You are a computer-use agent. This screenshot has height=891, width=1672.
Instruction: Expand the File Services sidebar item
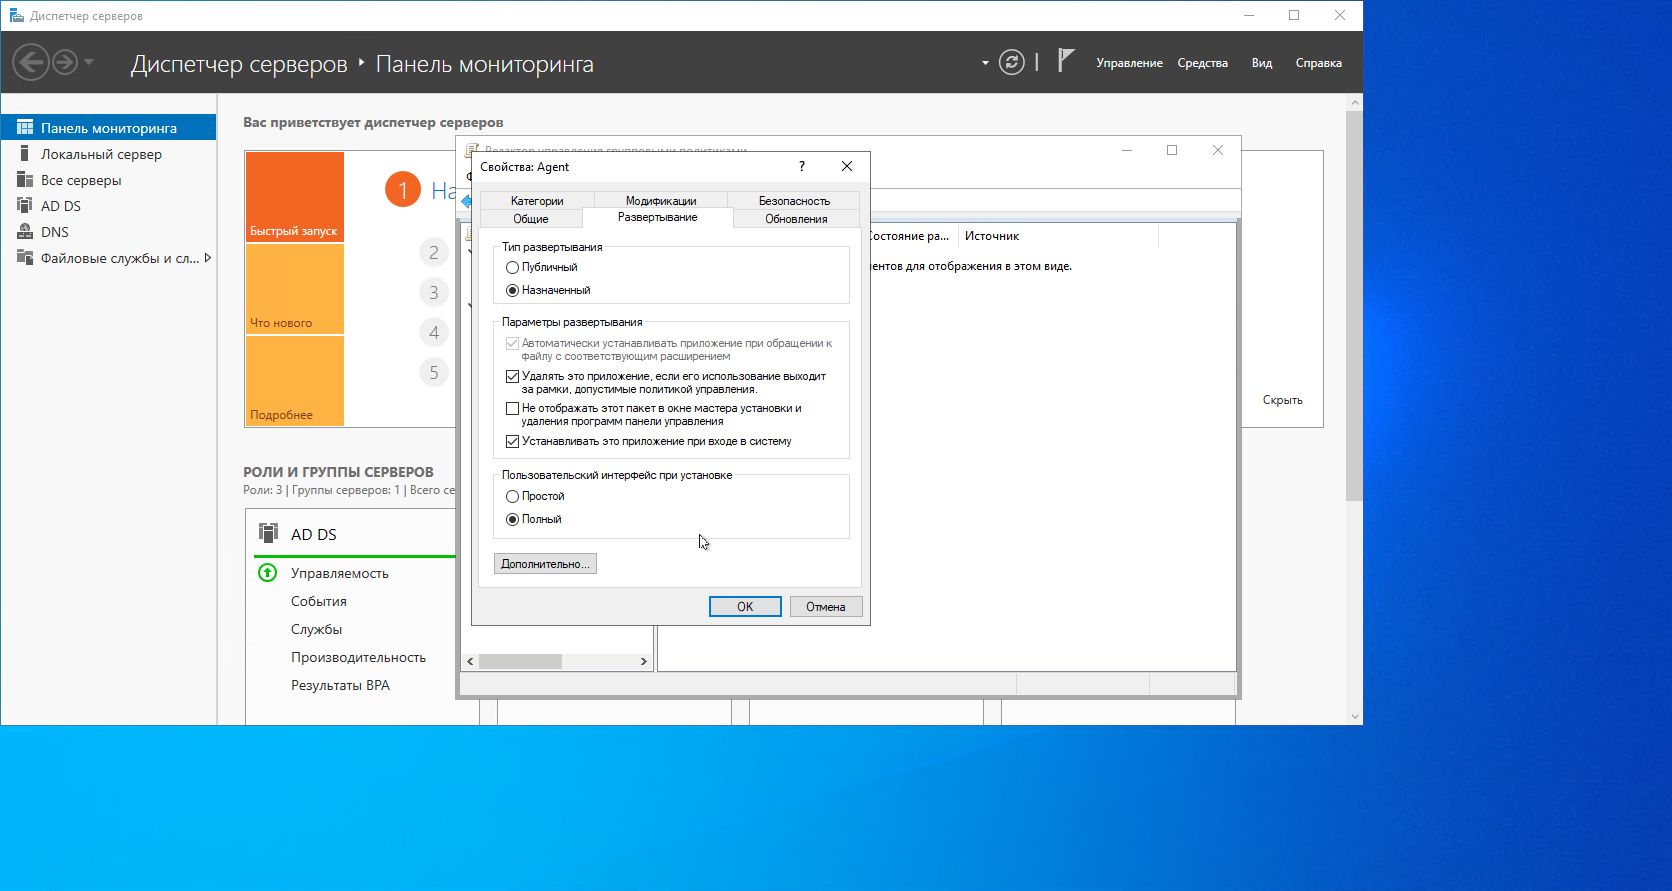coord(207,258)
